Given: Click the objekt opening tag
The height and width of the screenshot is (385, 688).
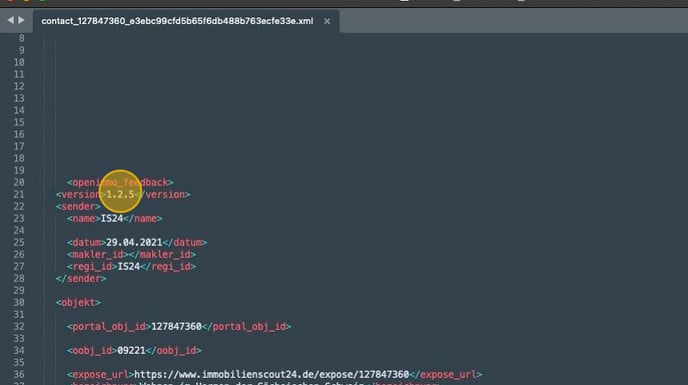Looking at the screenshot, I should click(78, 302).
